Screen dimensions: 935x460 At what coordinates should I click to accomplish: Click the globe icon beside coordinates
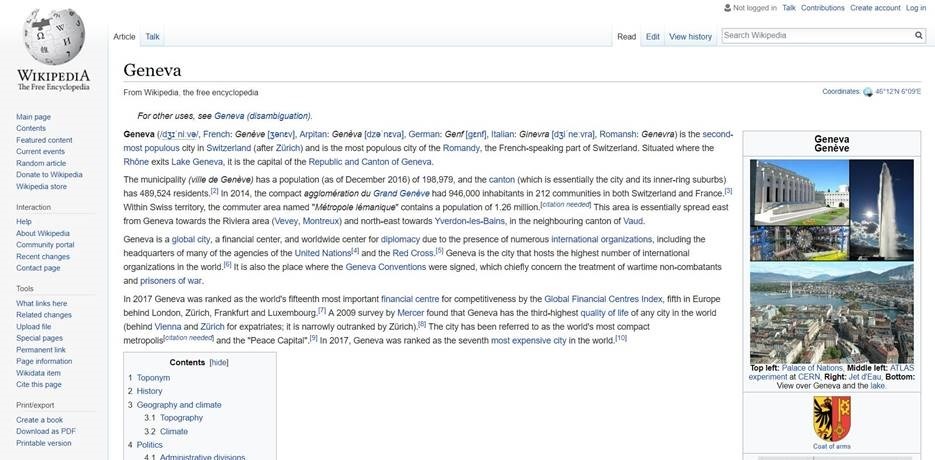tap(868, 91)
